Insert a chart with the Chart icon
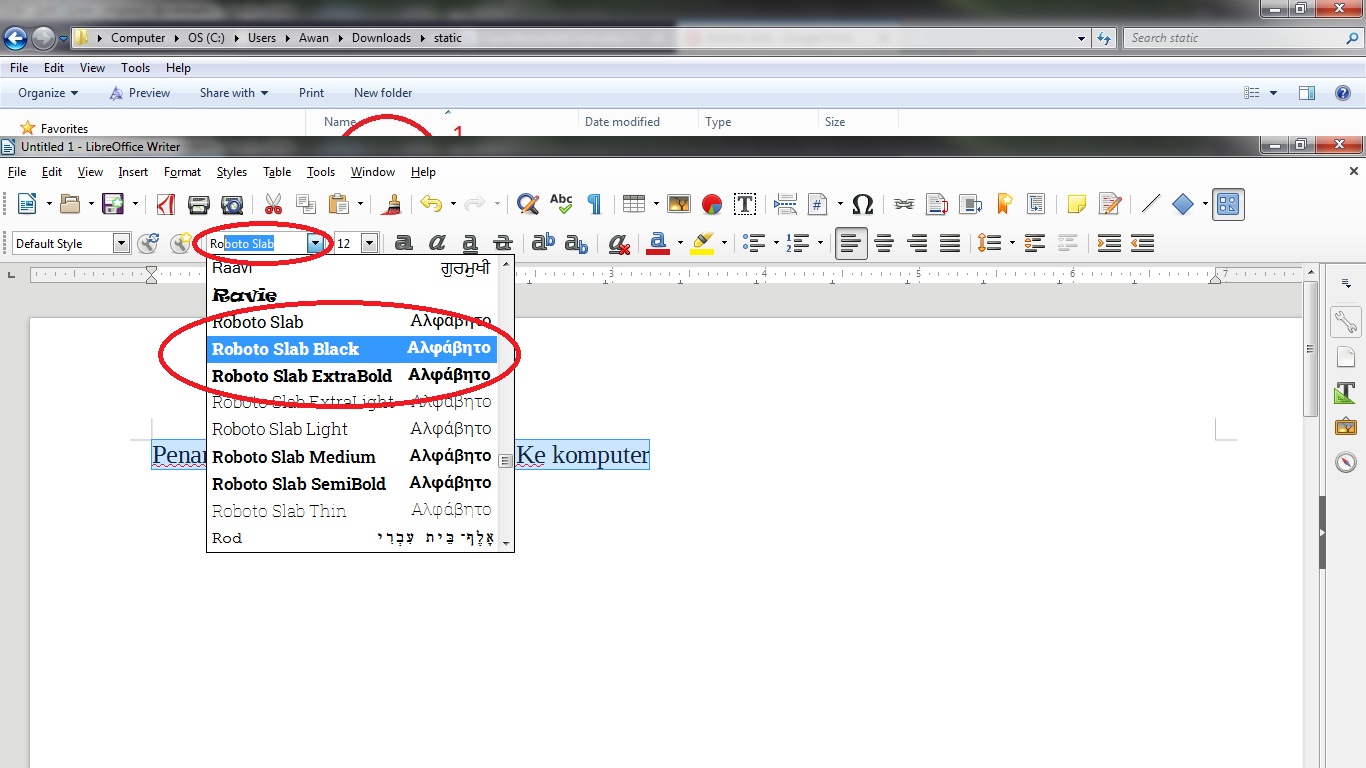Image resolution: width=1366 pixels, height=768 pixels. [712, 204]
